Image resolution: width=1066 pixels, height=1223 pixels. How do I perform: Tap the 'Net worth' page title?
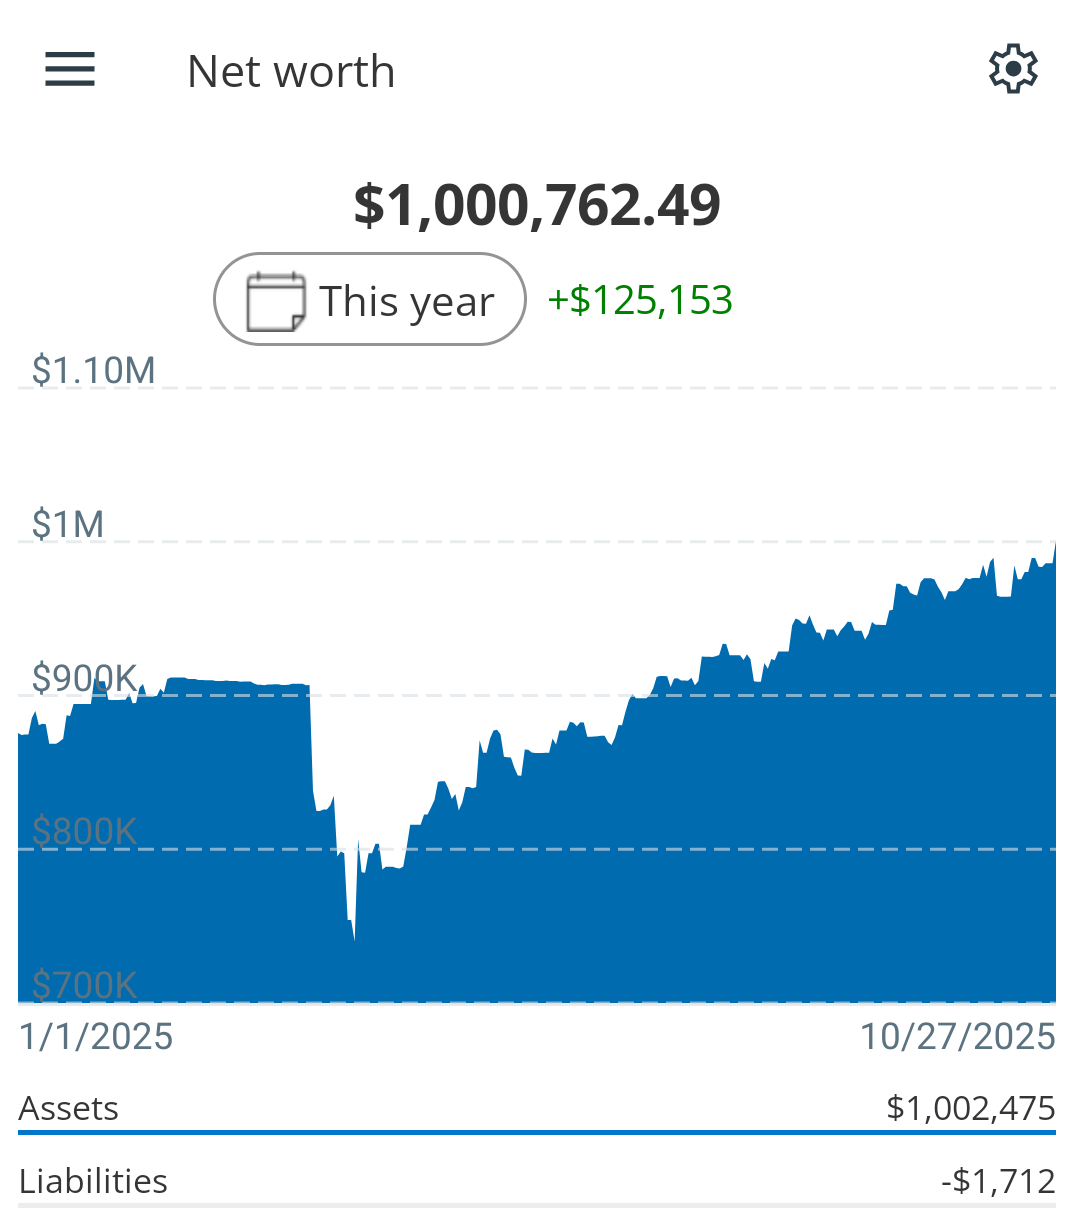[x=291, y=72]
